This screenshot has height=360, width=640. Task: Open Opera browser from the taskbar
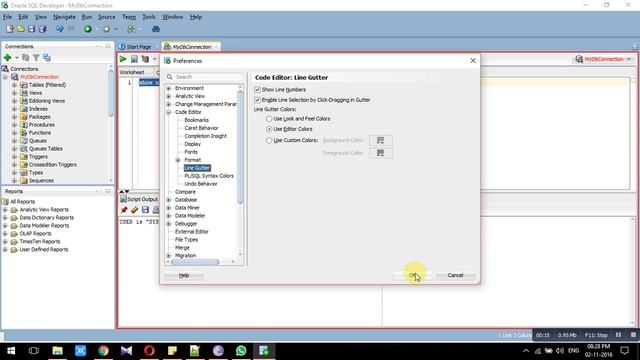tap(149, 351)
